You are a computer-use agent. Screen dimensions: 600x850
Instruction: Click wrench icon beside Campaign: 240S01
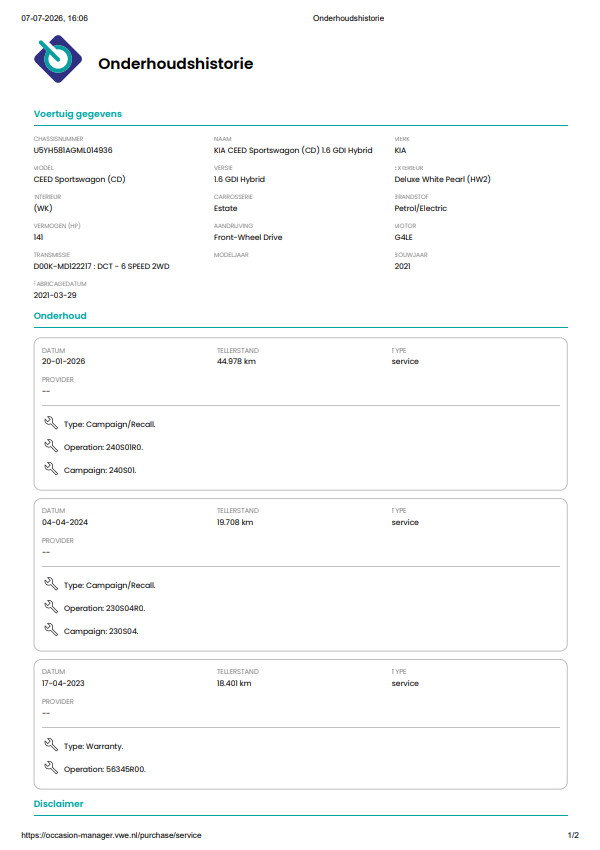(51, 468)
